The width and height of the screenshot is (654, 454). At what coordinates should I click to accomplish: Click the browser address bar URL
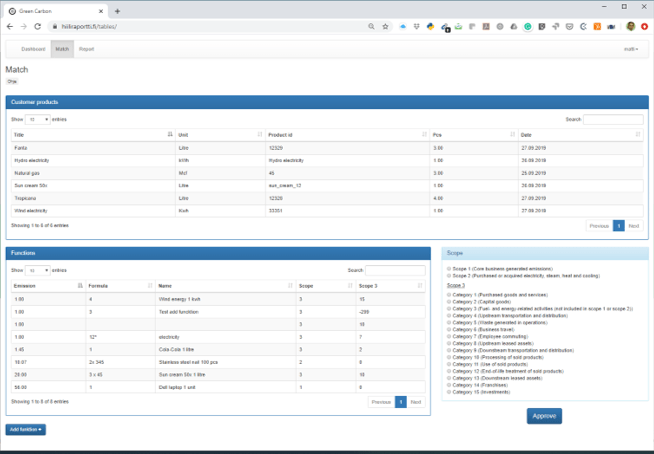[x=89, y=26]
